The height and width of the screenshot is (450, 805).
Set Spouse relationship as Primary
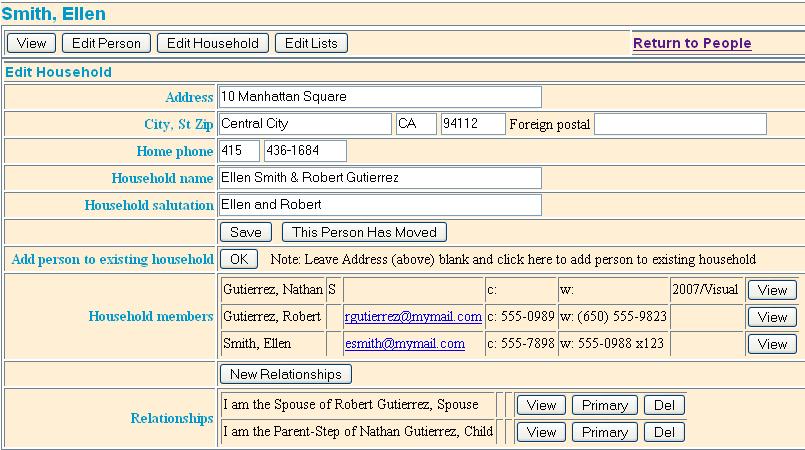click(x=604, y=405)
